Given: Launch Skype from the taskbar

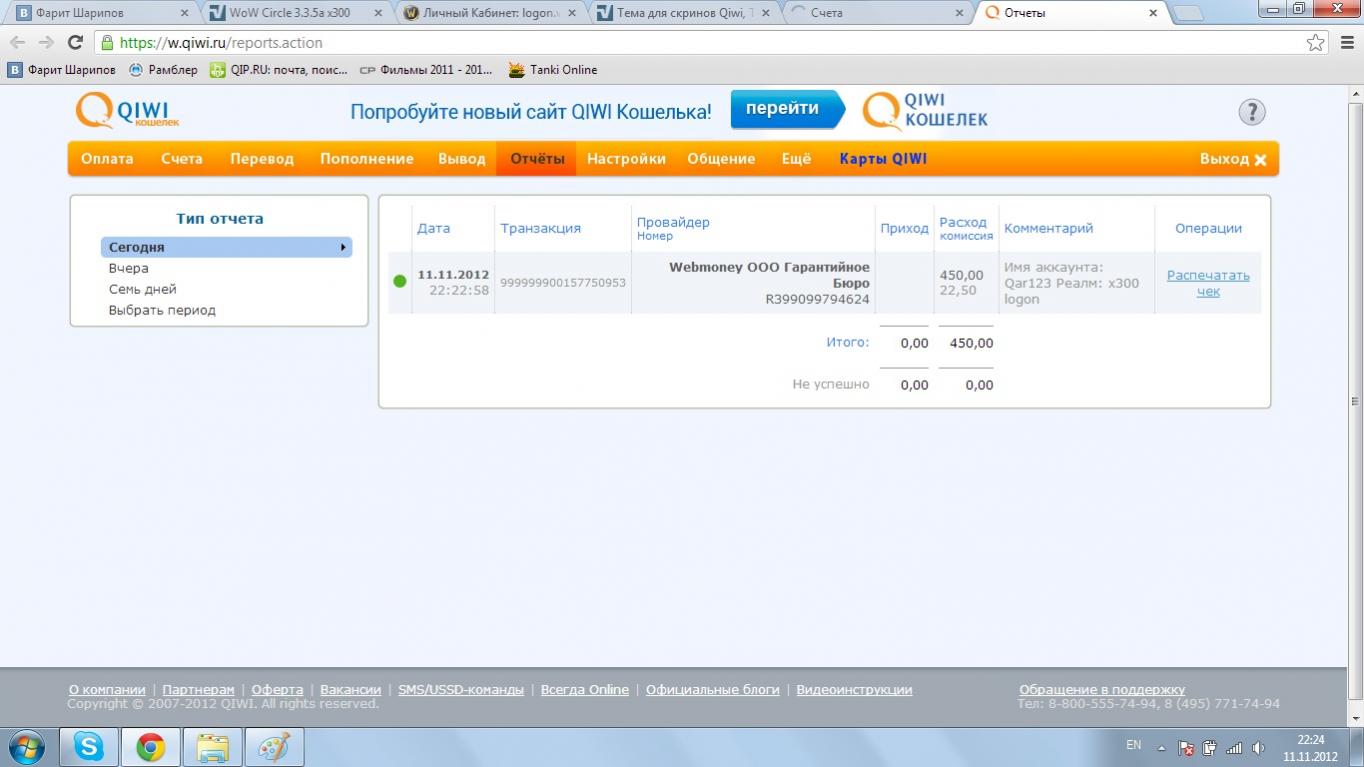Looking at the screenshot, I should (x=89, y=747).
